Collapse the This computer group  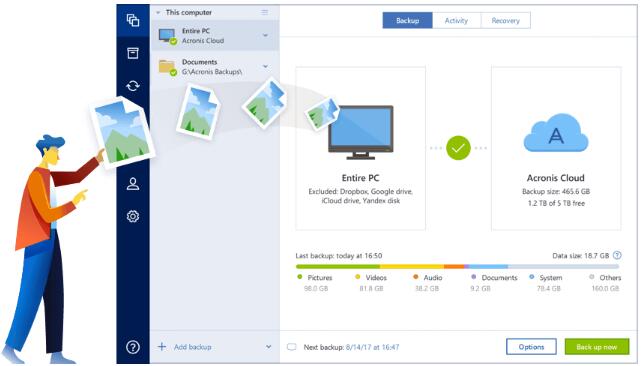pos(158,13)
